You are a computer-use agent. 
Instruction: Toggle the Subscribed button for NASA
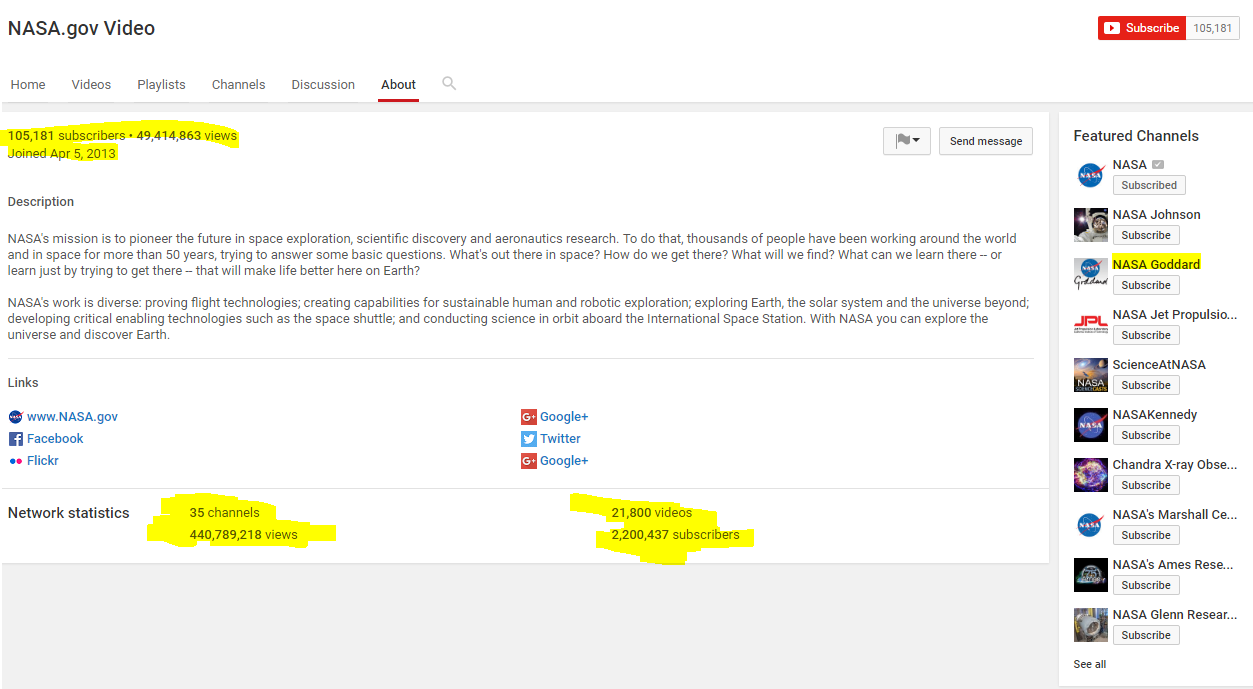[1149, 185]
